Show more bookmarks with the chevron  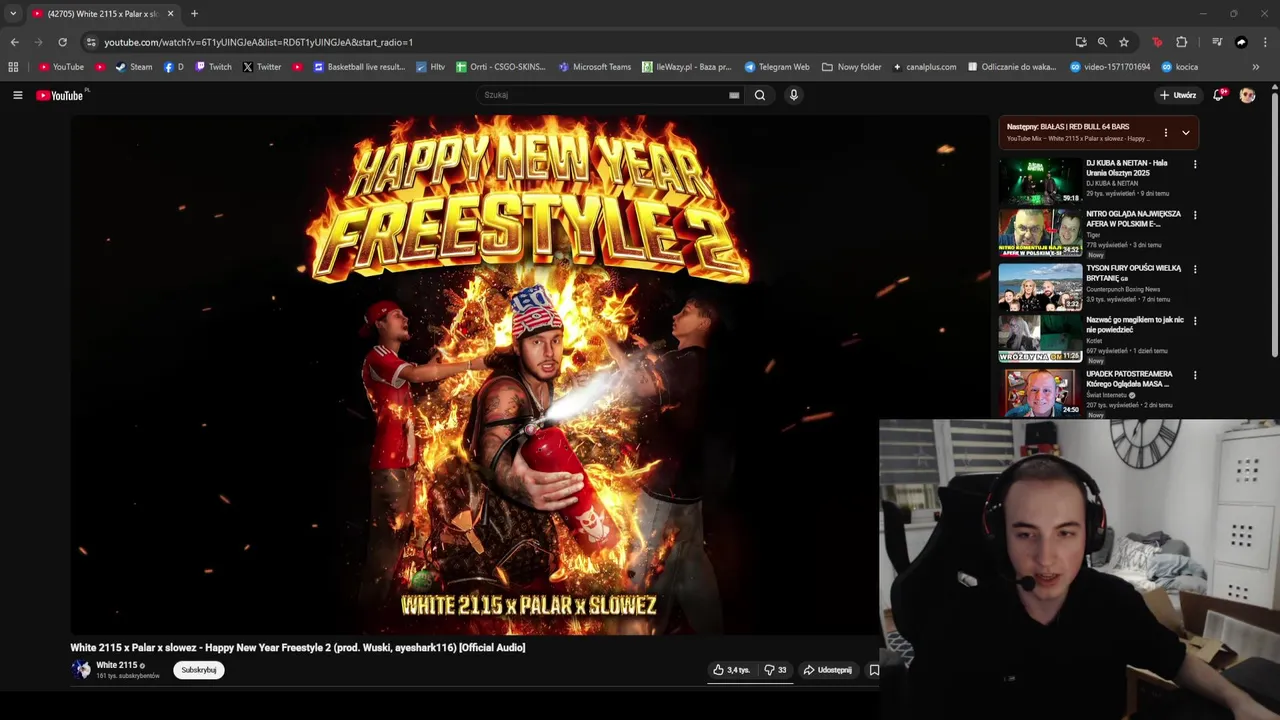1256,67
